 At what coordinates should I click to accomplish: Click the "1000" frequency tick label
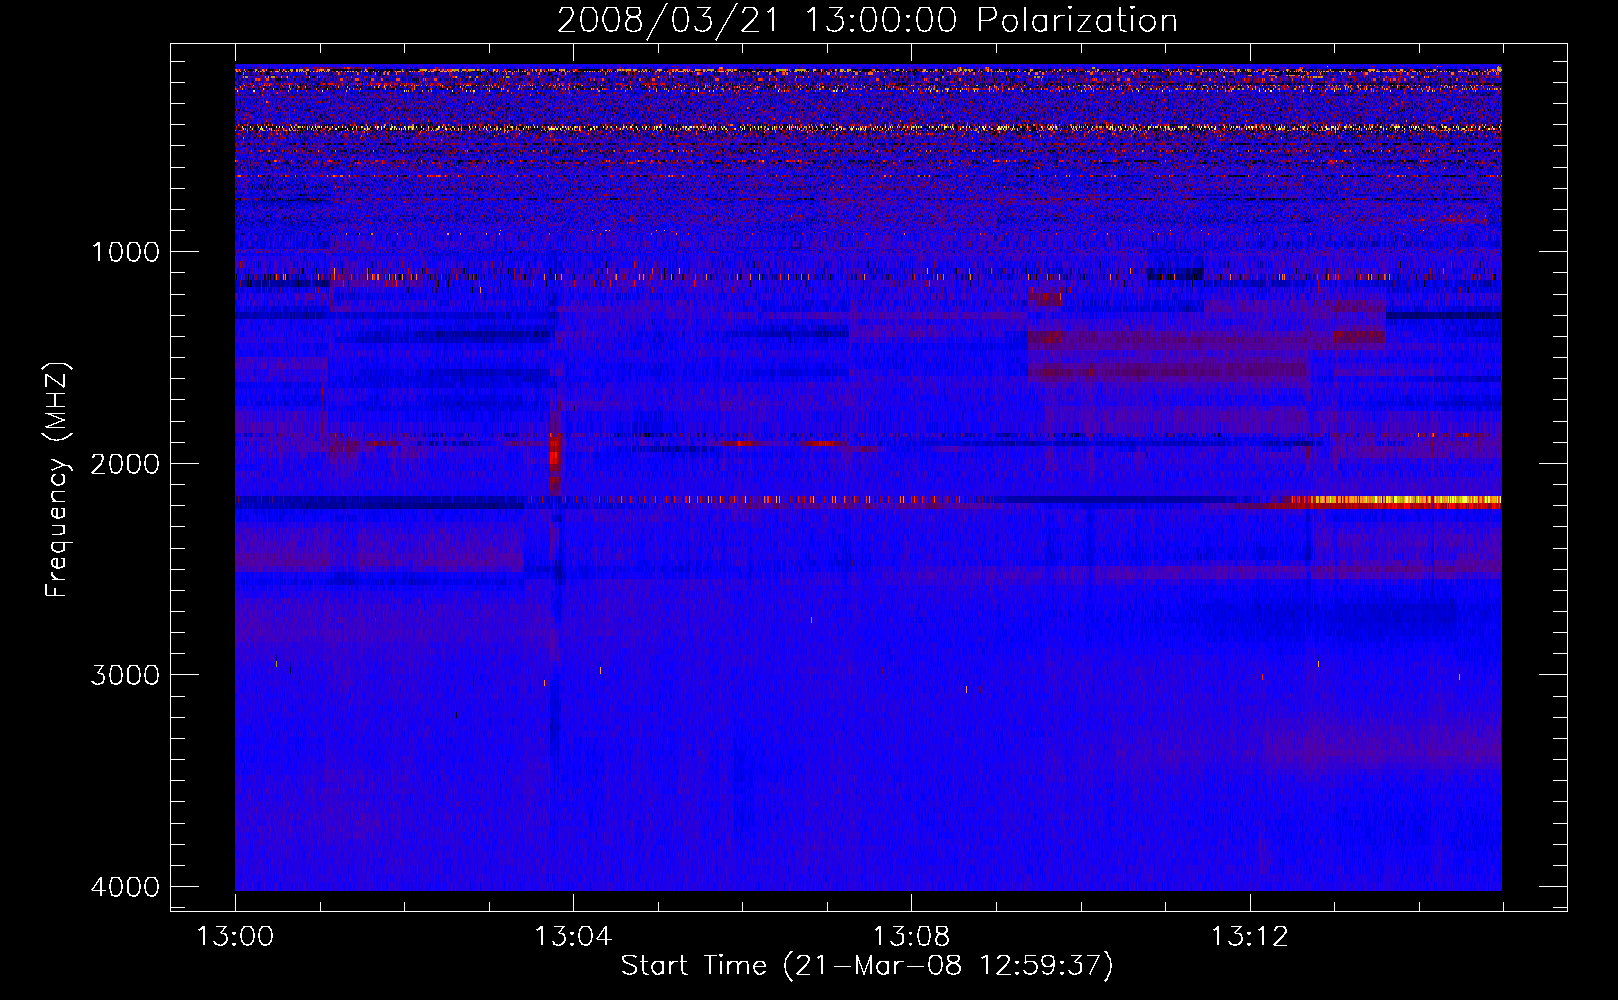pos(125,252)
